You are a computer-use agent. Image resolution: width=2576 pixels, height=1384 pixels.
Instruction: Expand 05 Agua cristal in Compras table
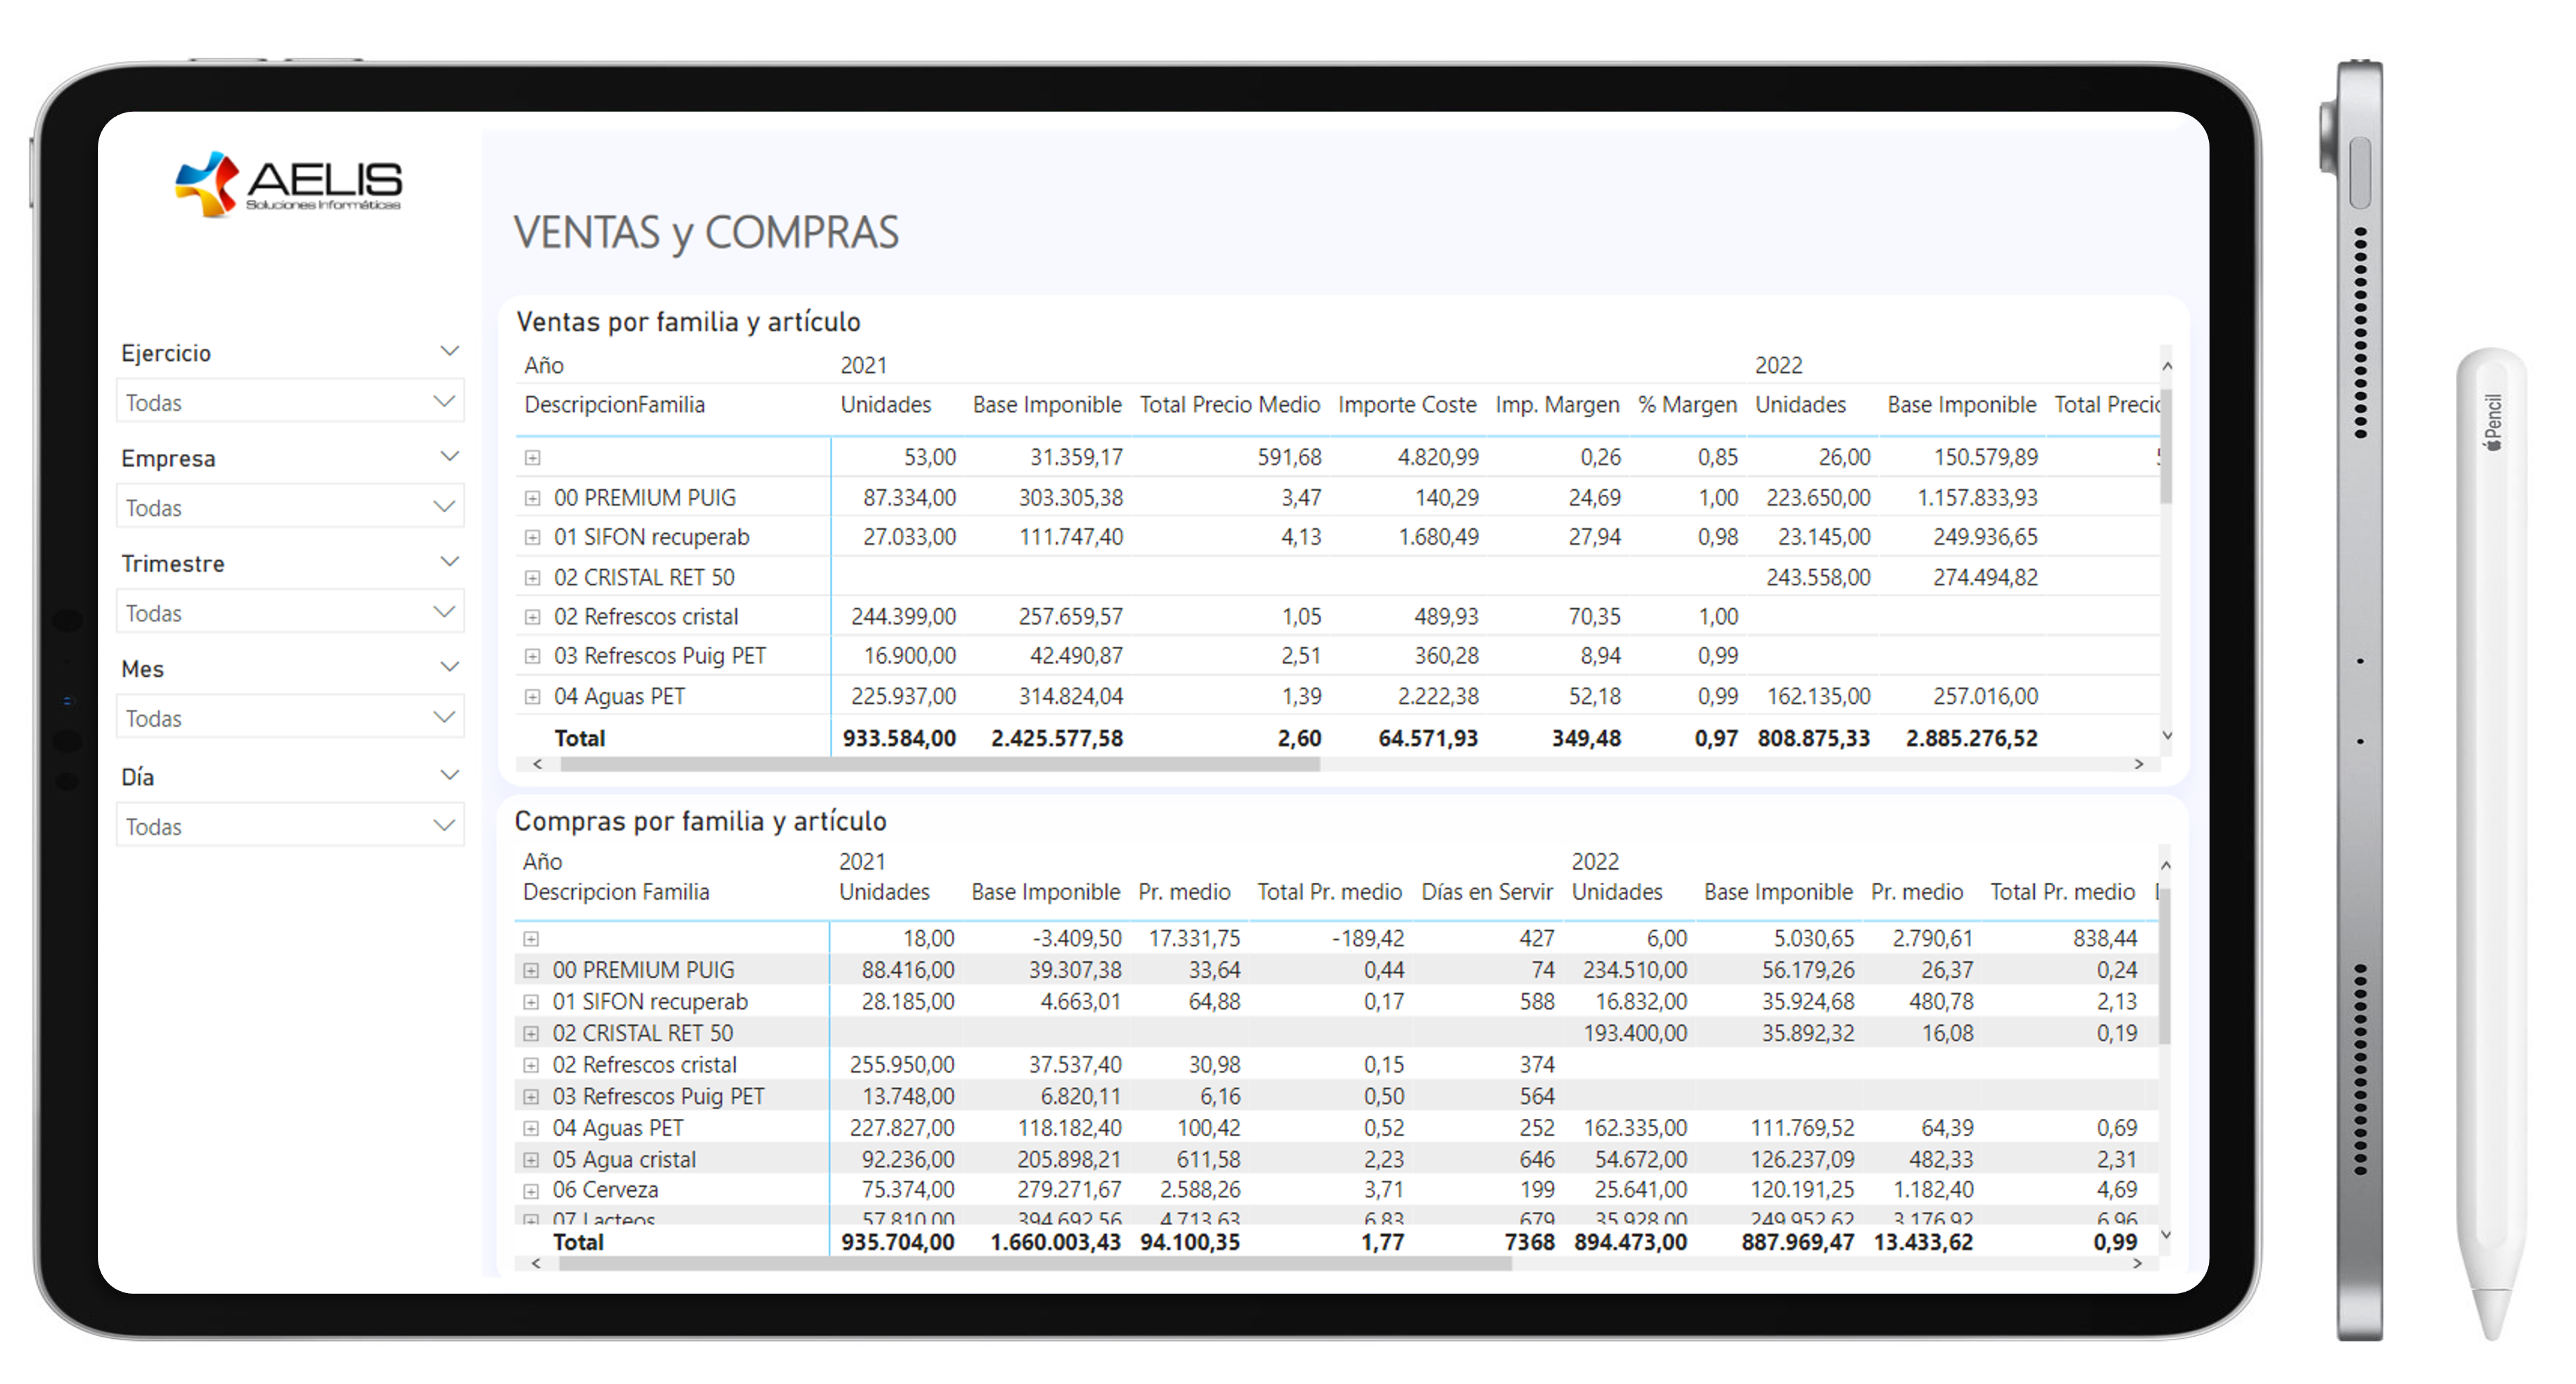coord(531,1160)
